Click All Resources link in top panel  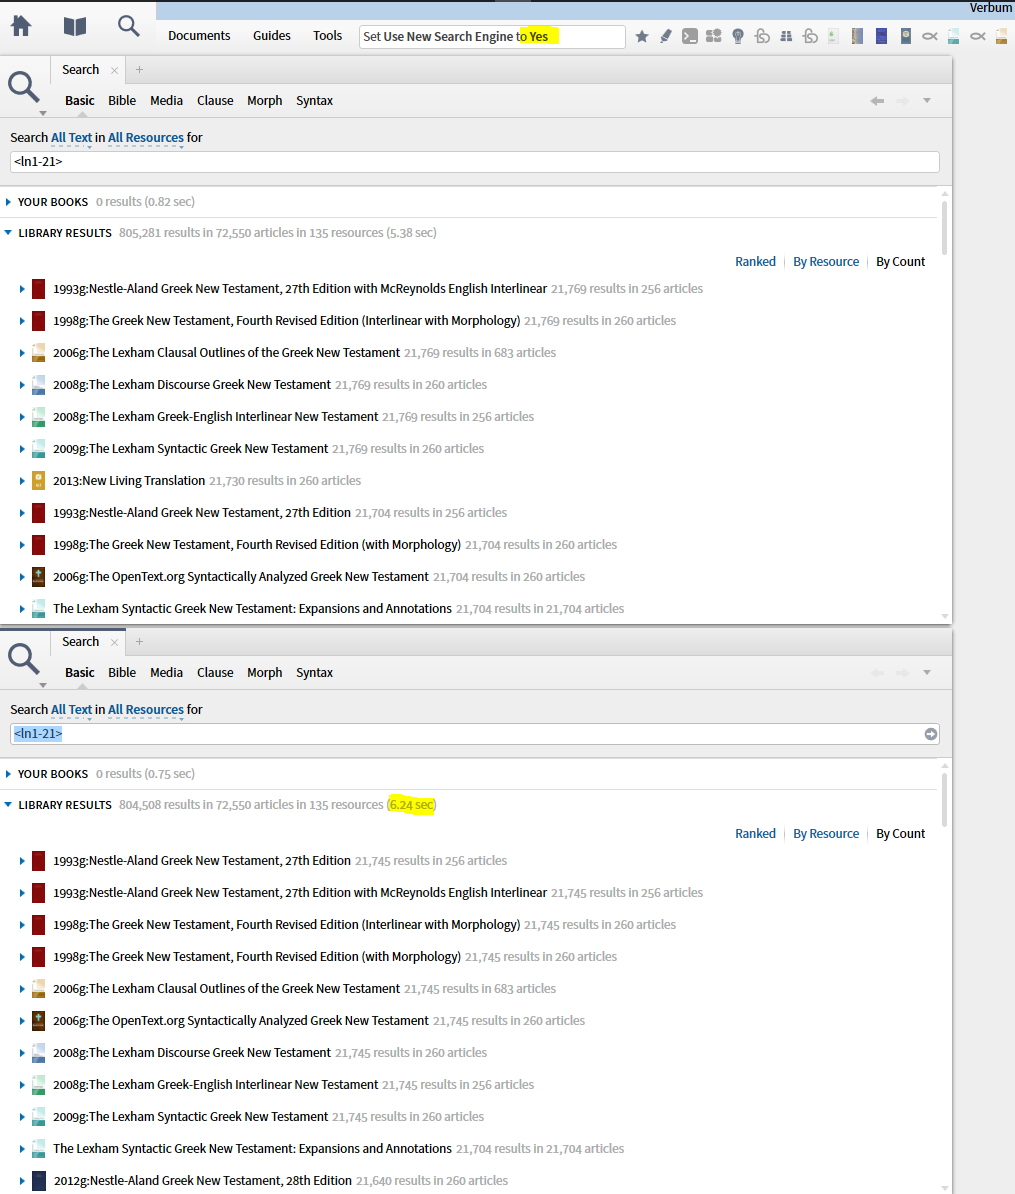[x=145, y=137]
